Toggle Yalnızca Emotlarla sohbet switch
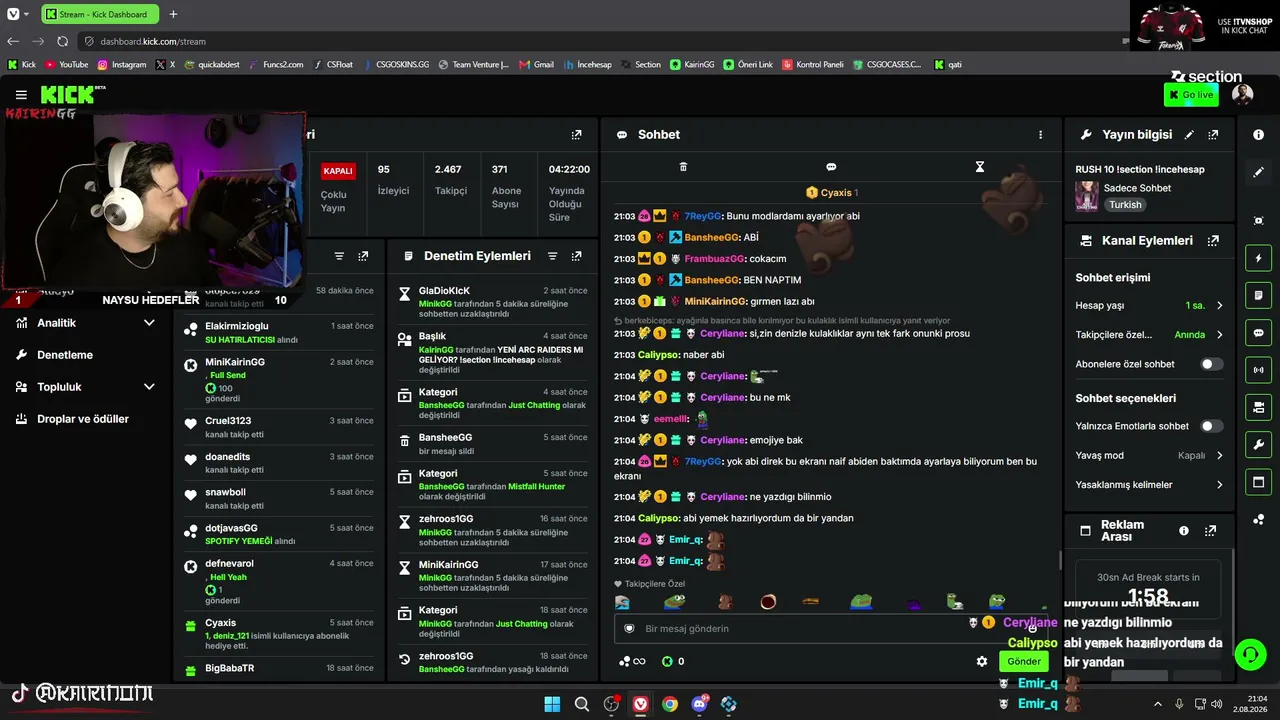This screenshot has height=720, width=1280. tap(1212, 426)
